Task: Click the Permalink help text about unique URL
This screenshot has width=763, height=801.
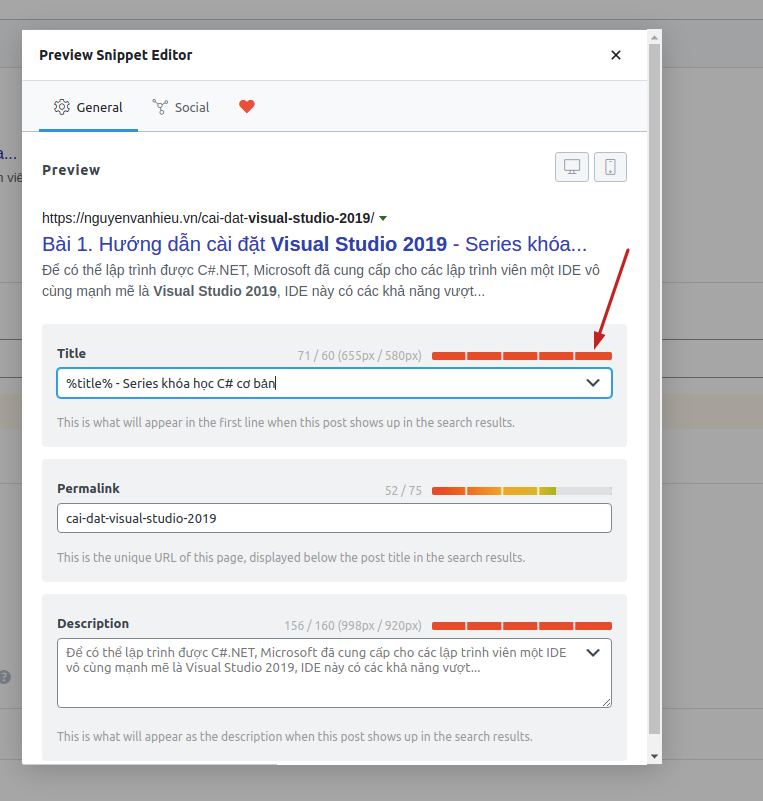Action: tap(291, 557)
